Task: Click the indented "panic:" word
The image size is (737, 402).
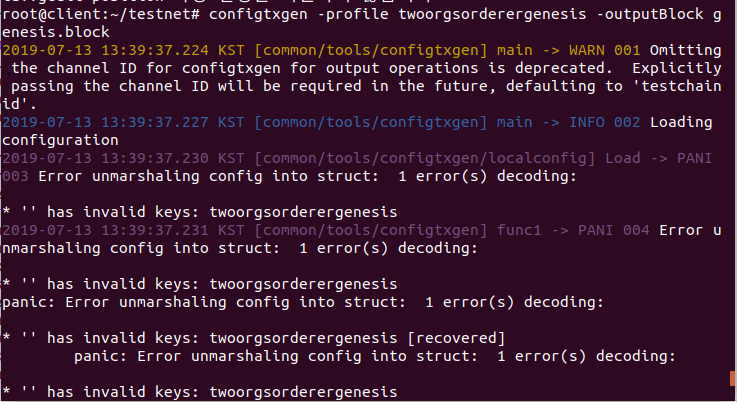Action: (x=99, y=355)
